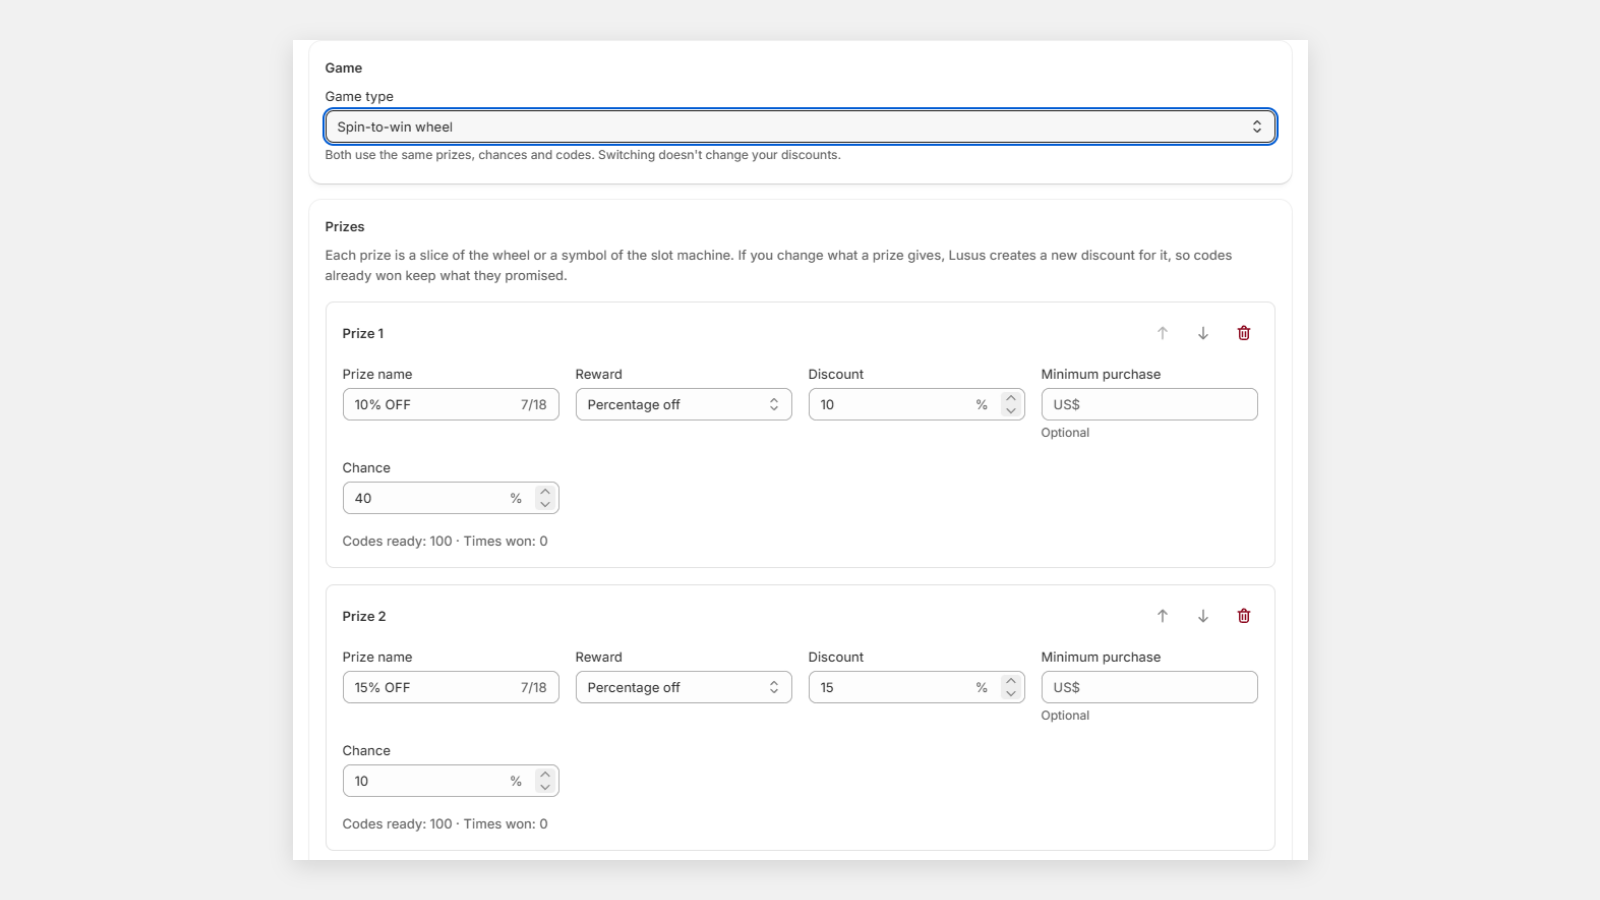1600x900 pixels.
Task: Click the Prize 1 heading text
Action: tap(363, 334)
